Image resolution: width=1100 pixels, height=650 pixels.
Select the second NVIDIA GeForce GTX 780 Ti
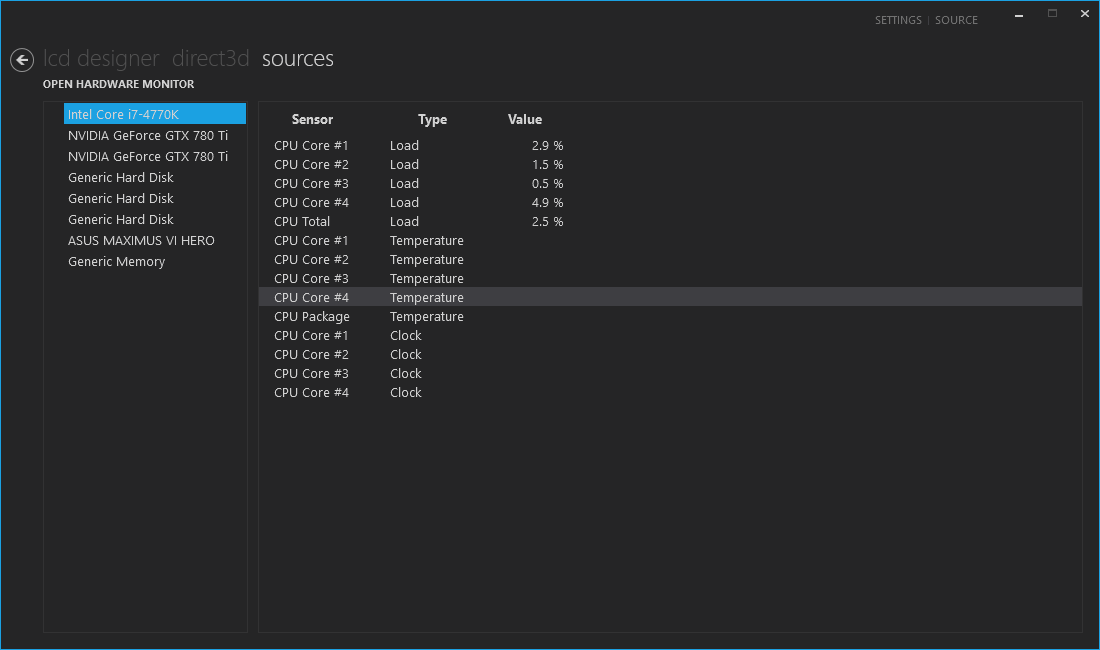click(x=155, y=156)
